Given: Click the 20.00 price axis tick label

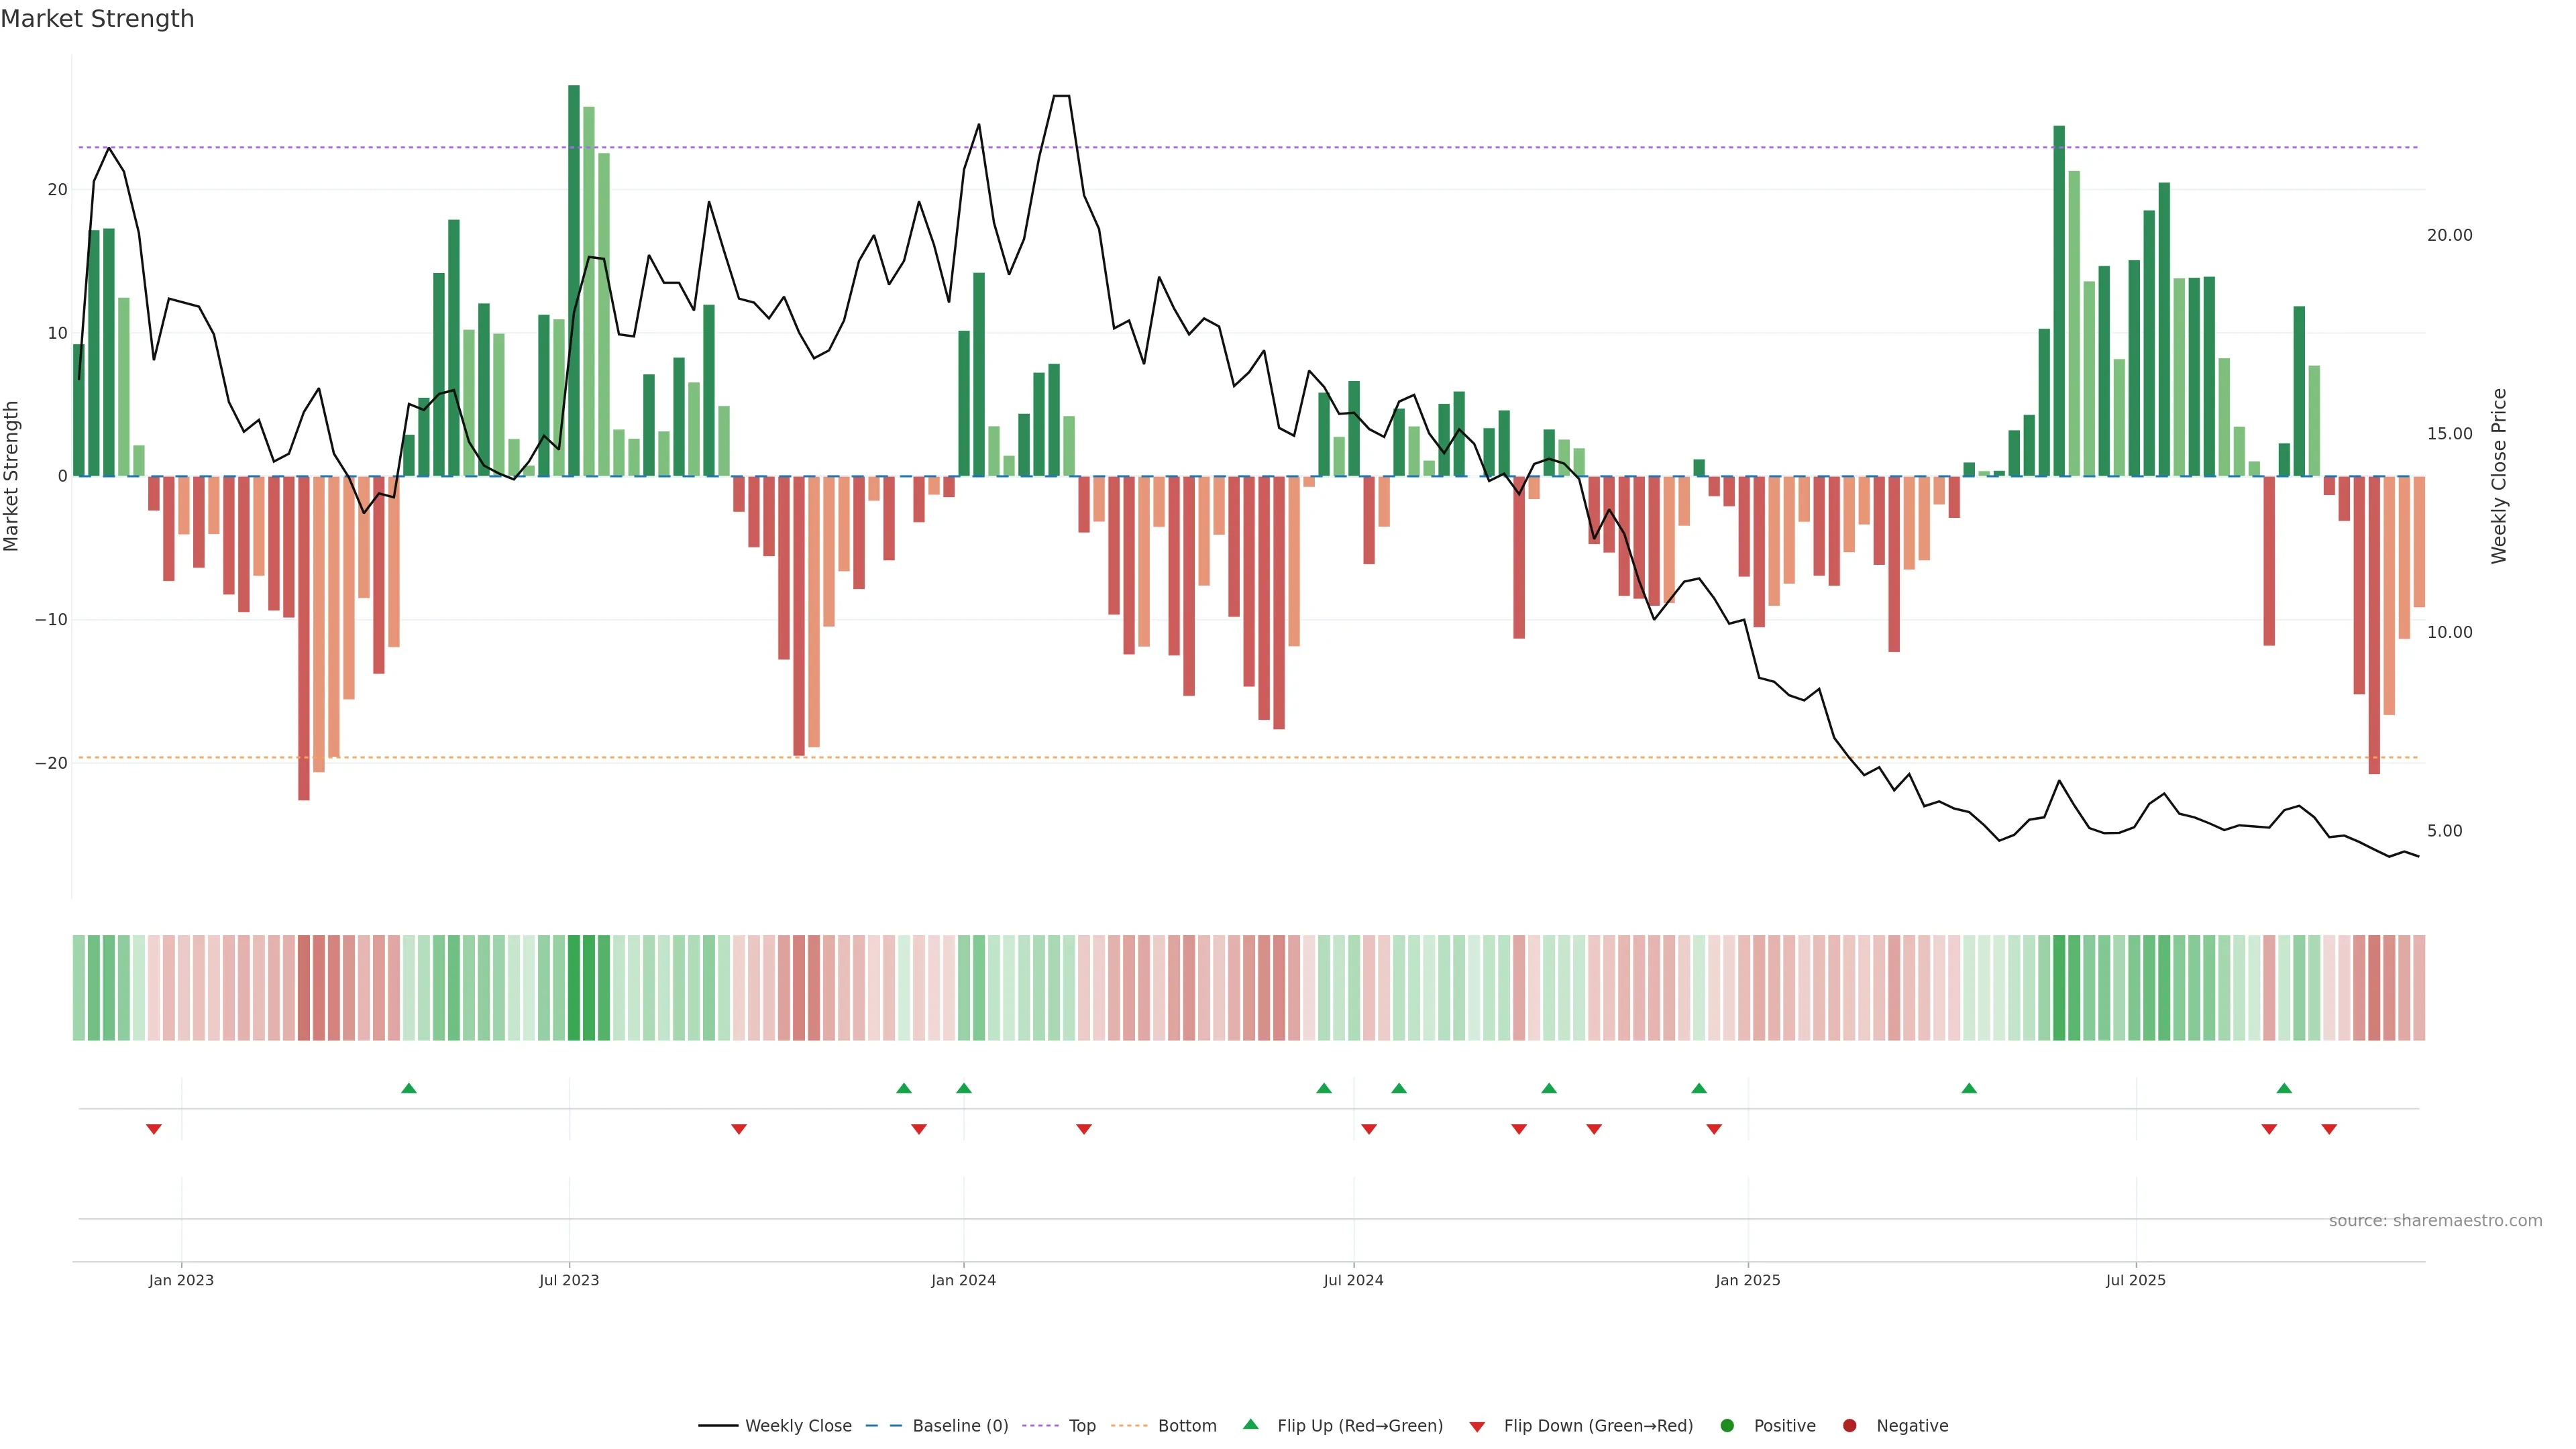Looking at the screenshot, I should (2449, 235).
